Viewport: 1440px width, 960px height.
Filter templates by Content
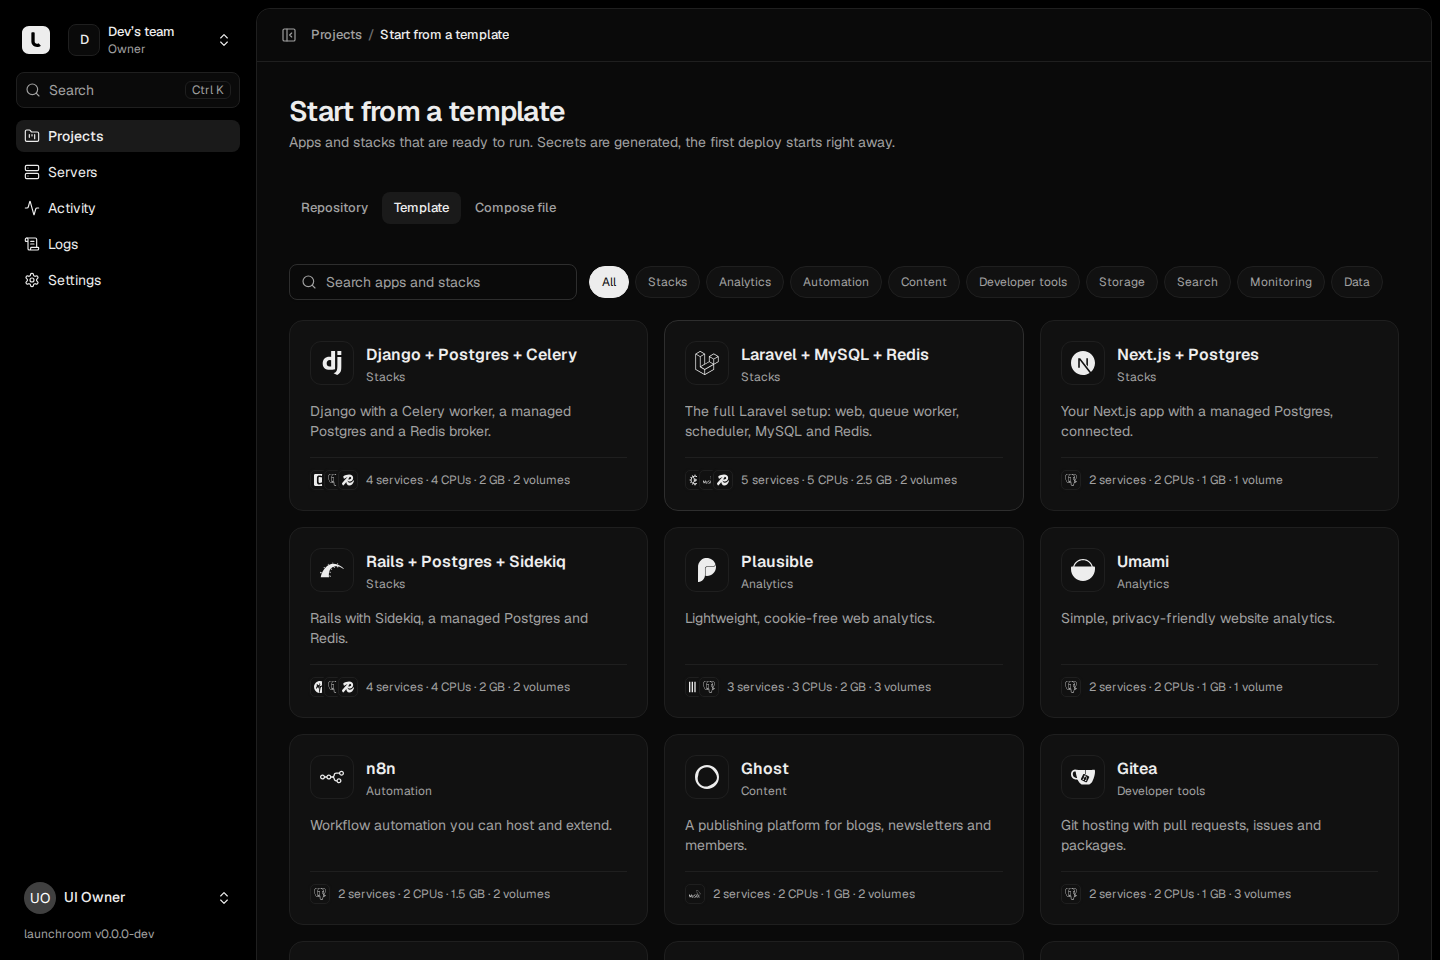(x=924, y=282)
